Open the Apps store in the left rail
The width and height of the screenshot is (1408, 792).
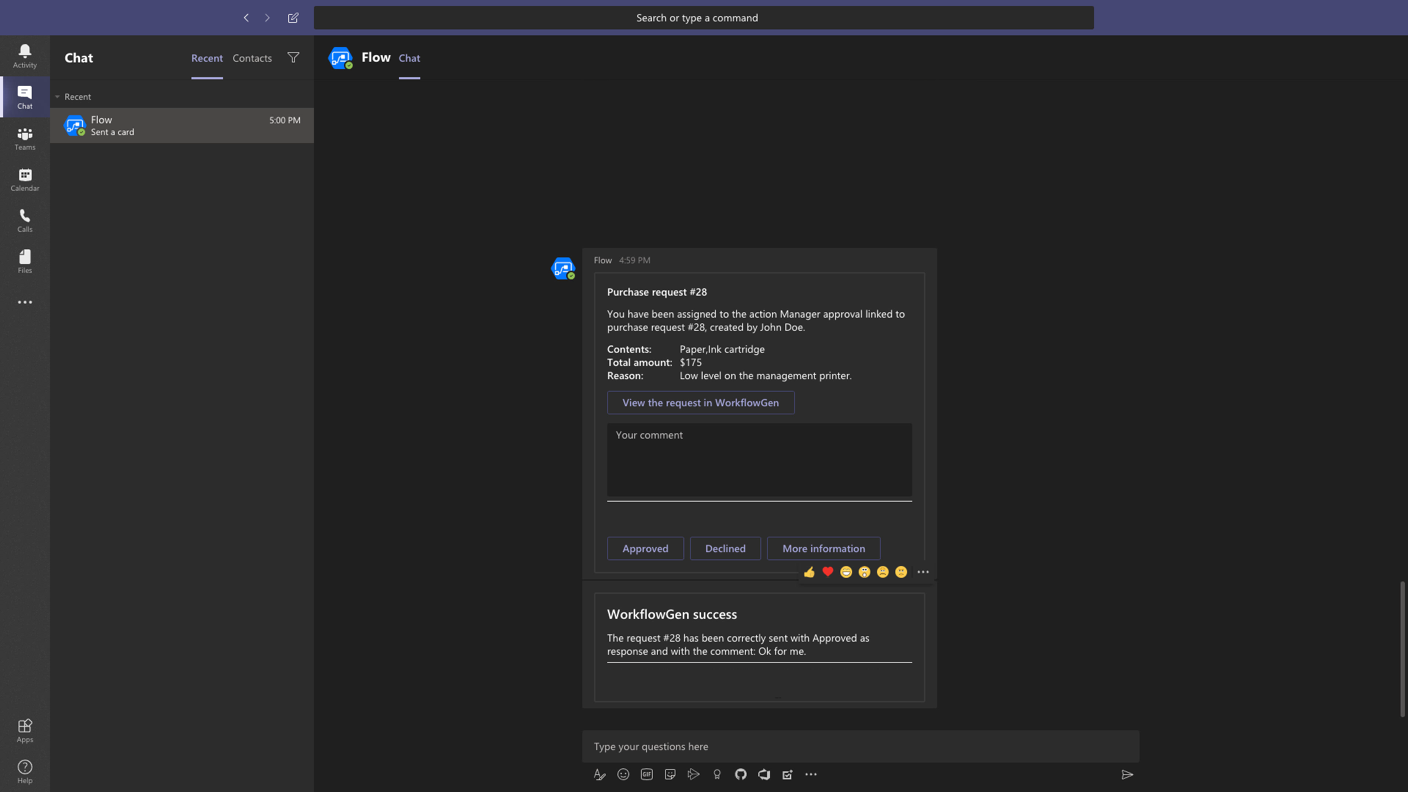click(x=25, y=730)
